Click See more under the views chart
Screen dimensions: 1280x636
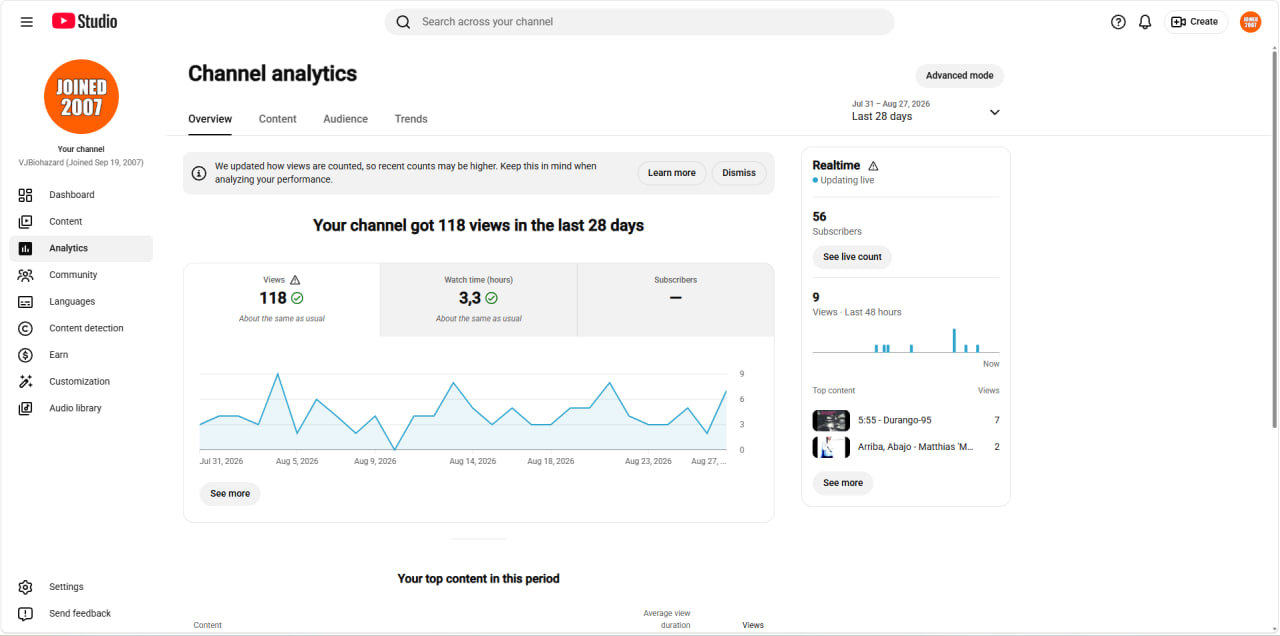pyautogui.click(x=230, y=494)
